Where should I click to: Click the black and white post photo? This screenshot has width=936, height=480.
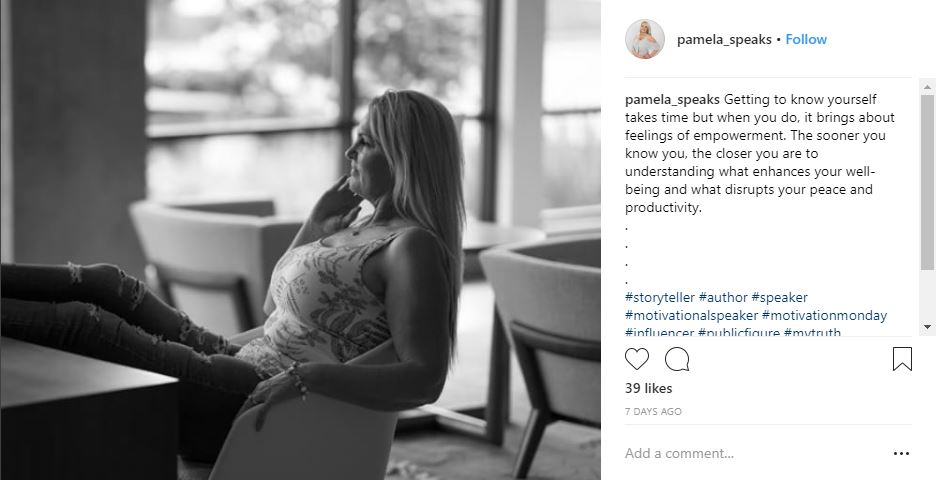tap(300, 240)
